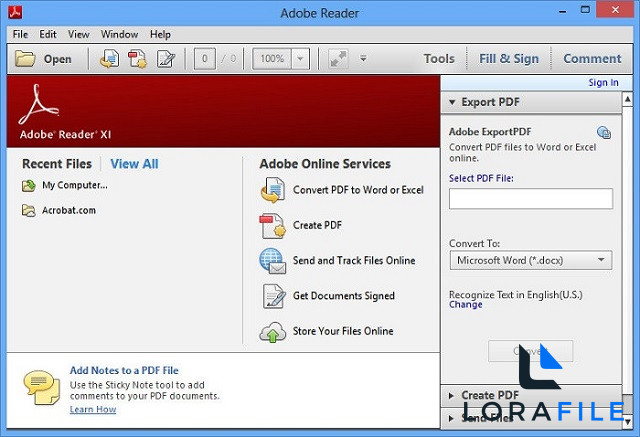The width and height of the screenshot is (640, 437).
Task: Click the Change language link
Action: pos(466,305)
